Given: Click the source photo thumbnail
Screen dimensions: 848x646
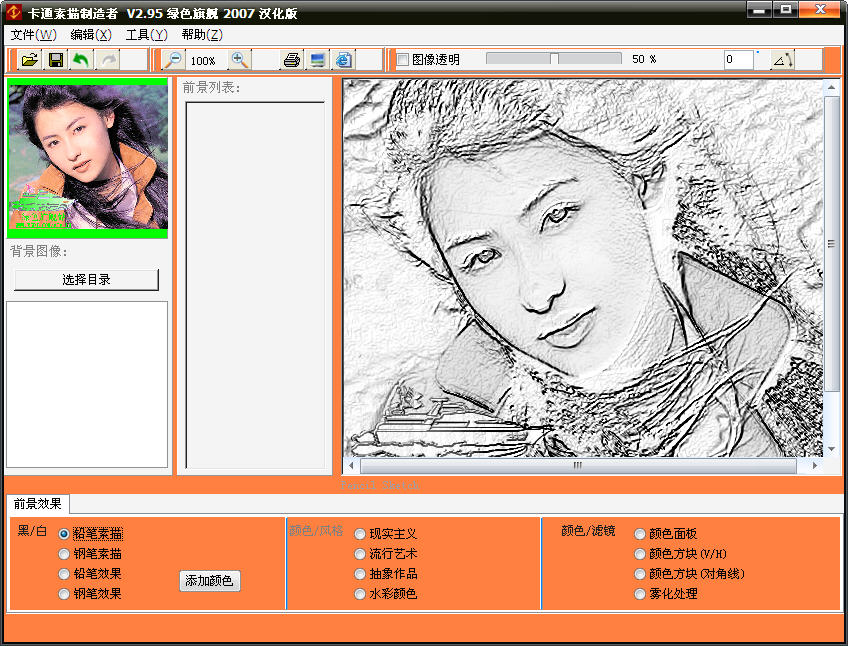Looking at the screenshot, I should click(88, 158).
